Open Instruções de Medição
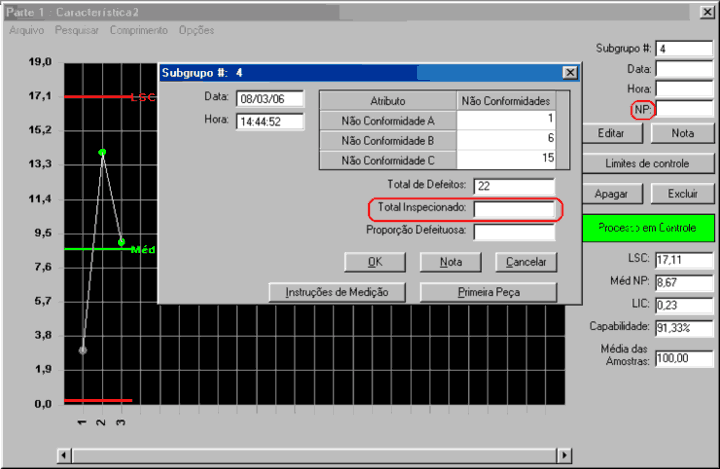Image resolution: width=720 pixels, height=469 pixels. click(337, 292)
